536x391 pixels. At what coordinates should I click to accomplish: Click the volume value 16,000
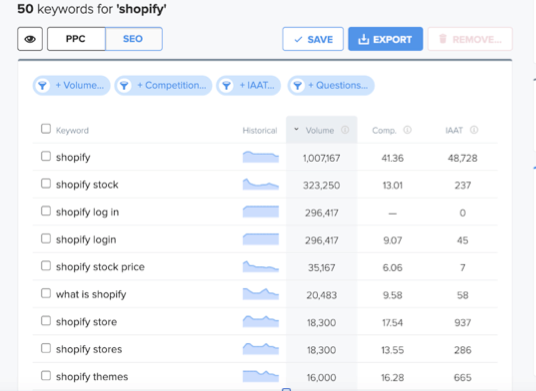click(321, 377)
